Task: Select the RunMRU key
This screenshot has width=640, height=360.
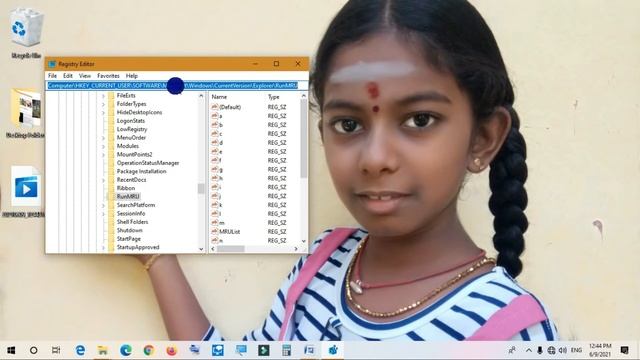Action: 128,197
